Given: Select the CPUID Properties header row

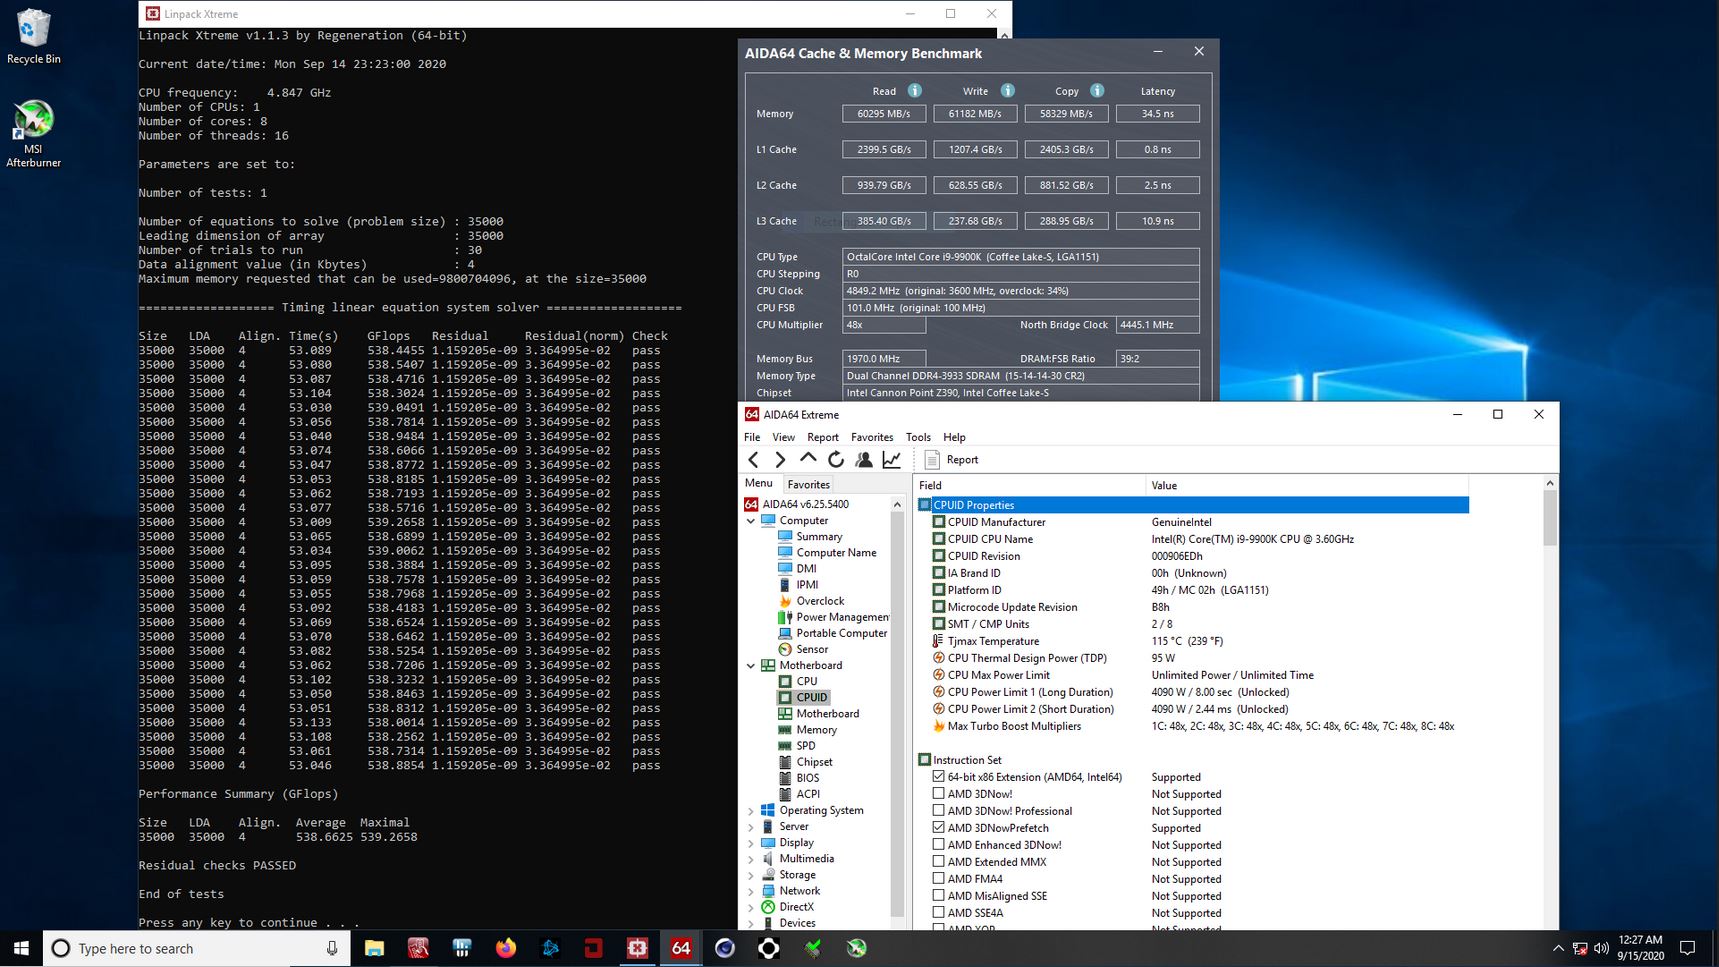Looking at the screenshot, I should click(1193, 505).
